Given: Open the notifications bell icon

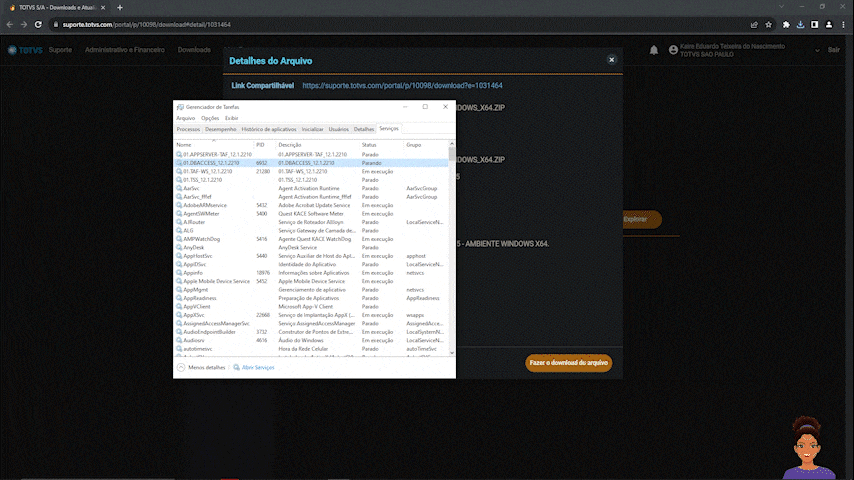Looking at the screenshot, I should (x=654, y=50).
